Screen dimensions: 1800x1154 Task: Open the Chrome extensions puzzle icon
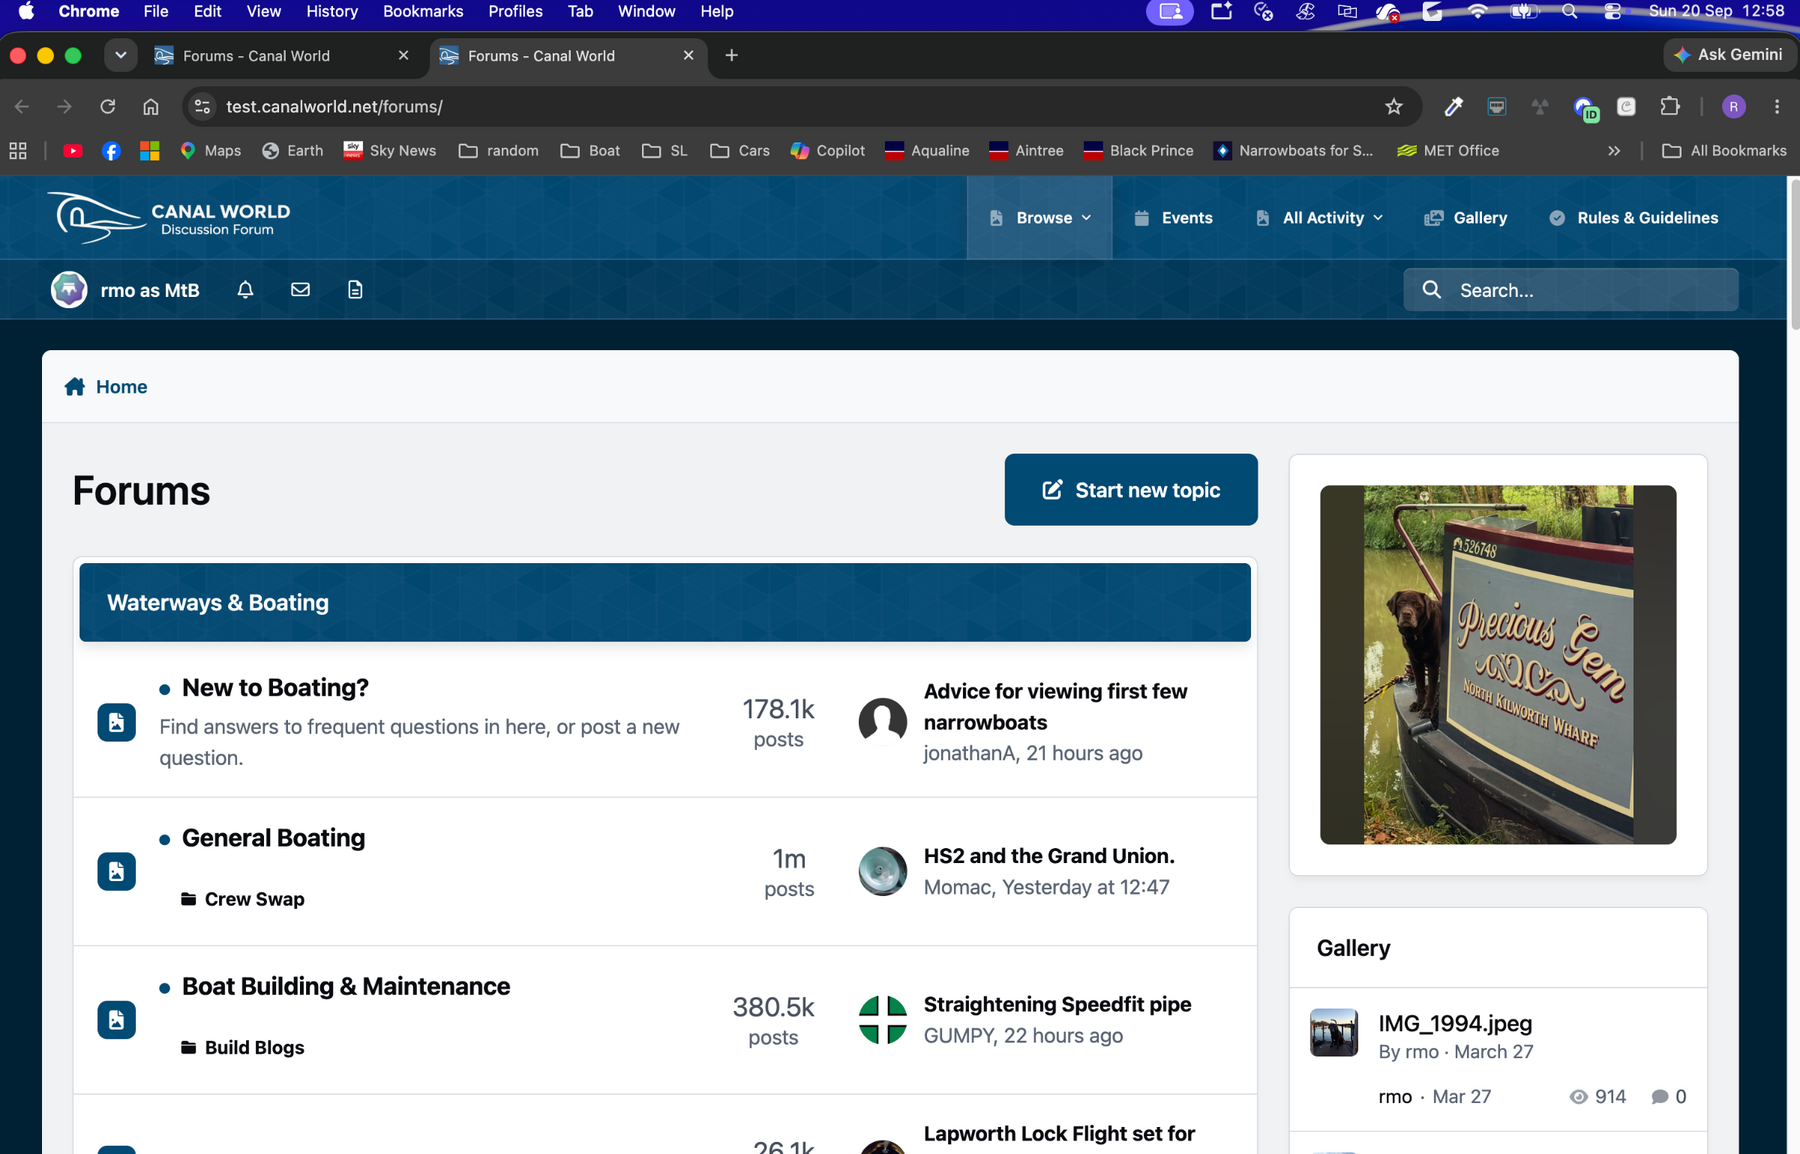1670,107
